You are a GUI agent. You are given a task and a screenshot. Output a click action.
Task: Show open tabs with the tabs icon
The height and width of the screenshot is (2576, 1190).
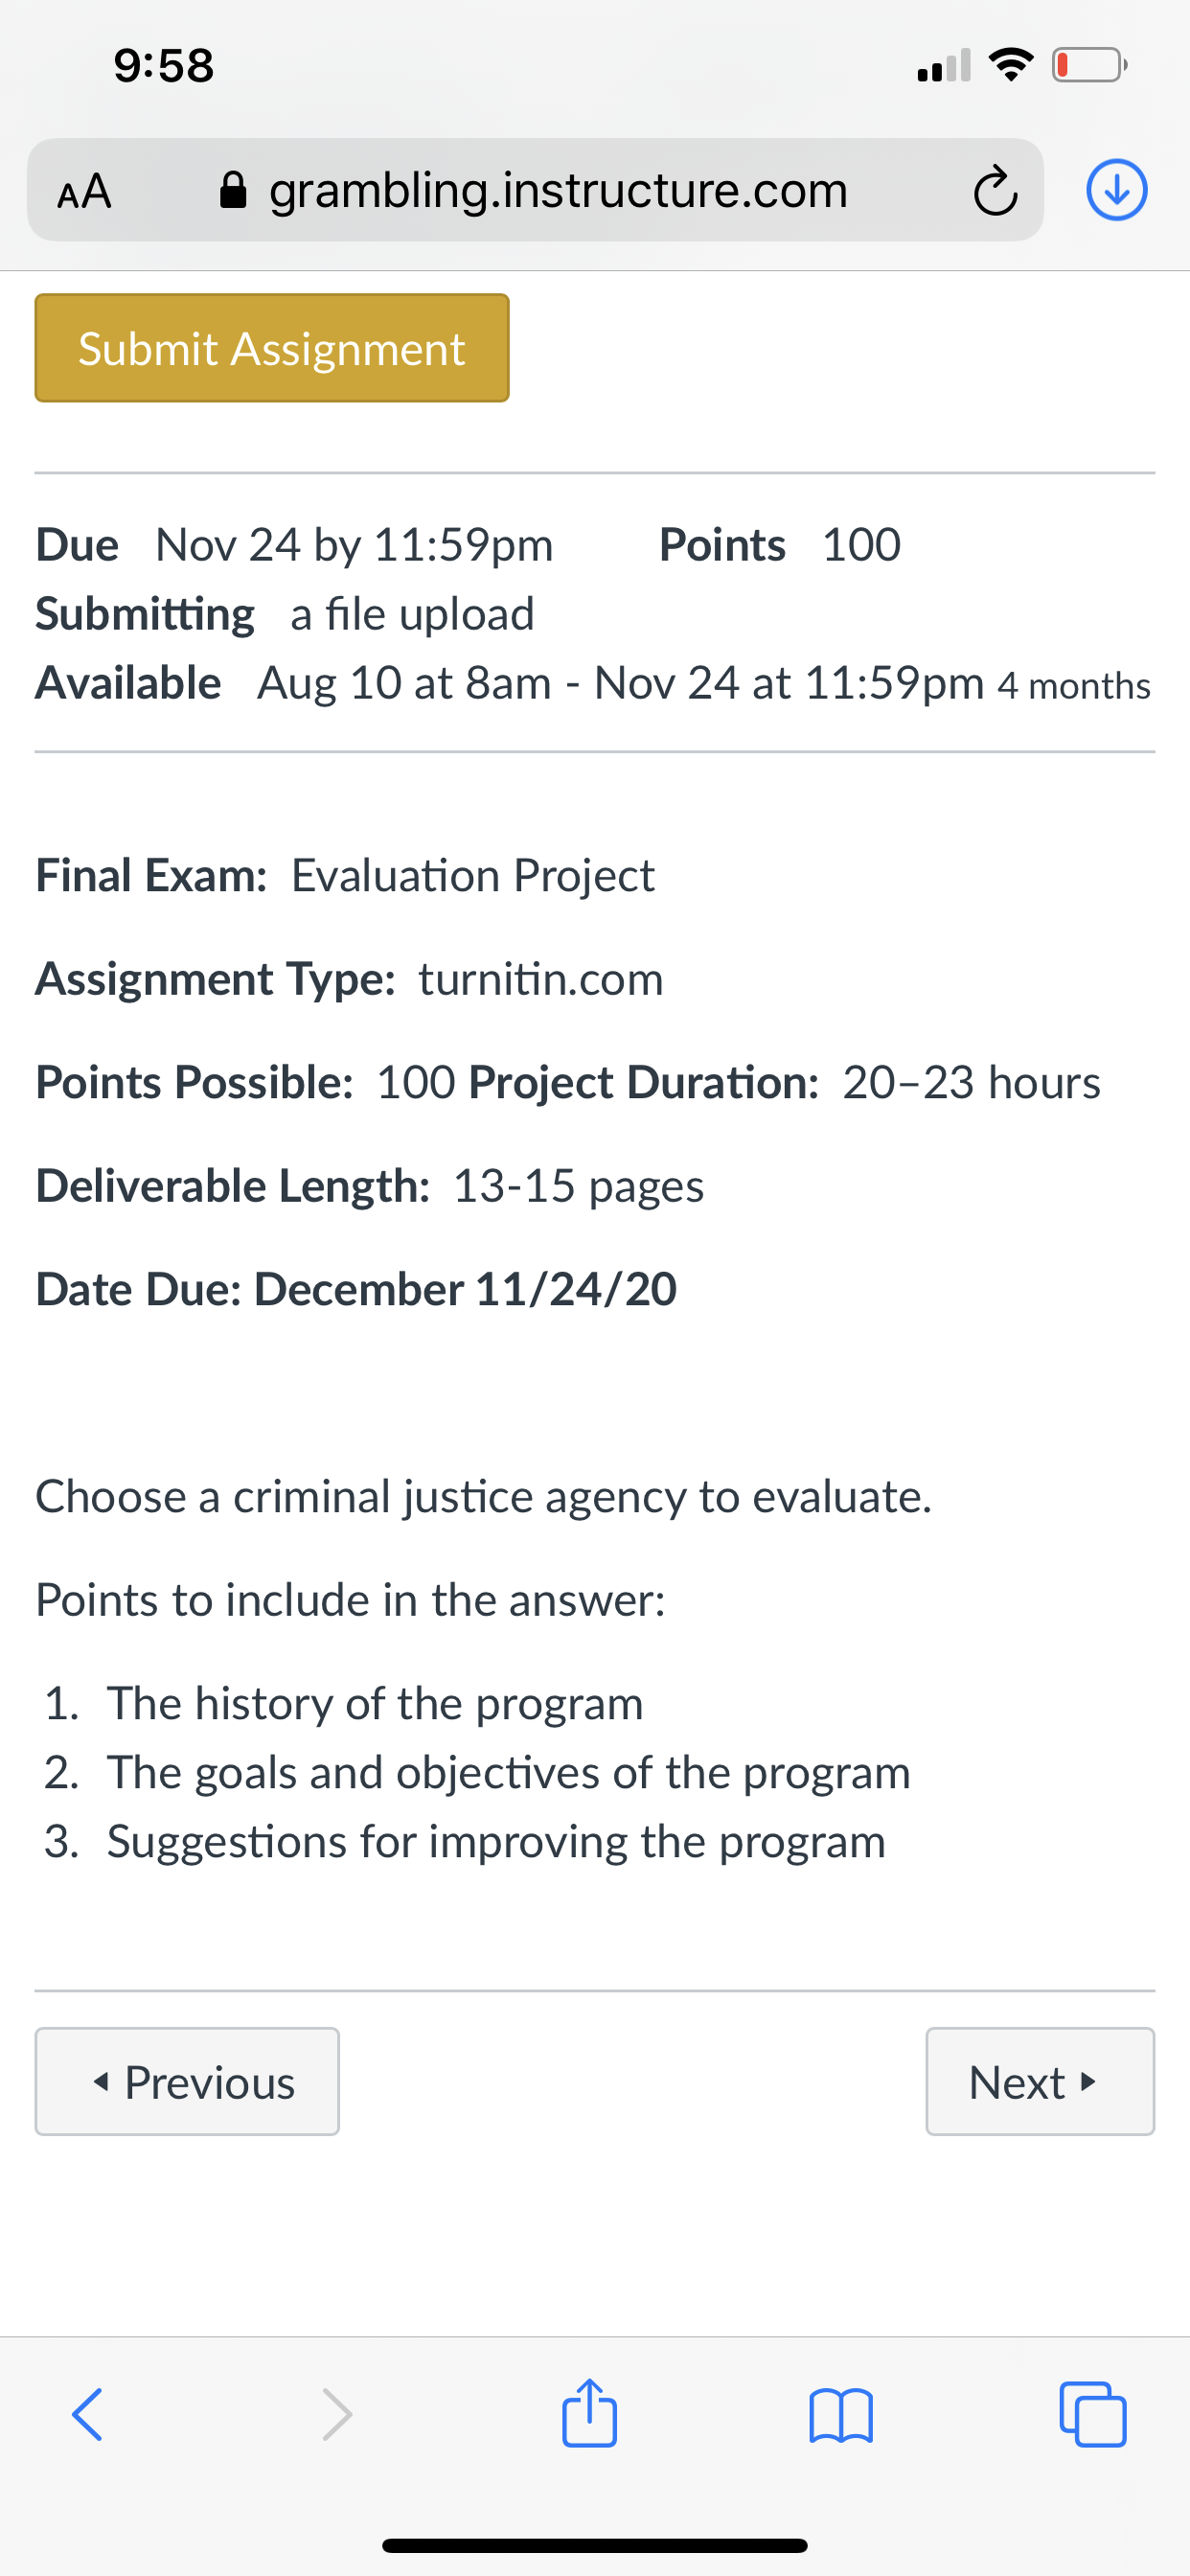pos(1092,2415)
